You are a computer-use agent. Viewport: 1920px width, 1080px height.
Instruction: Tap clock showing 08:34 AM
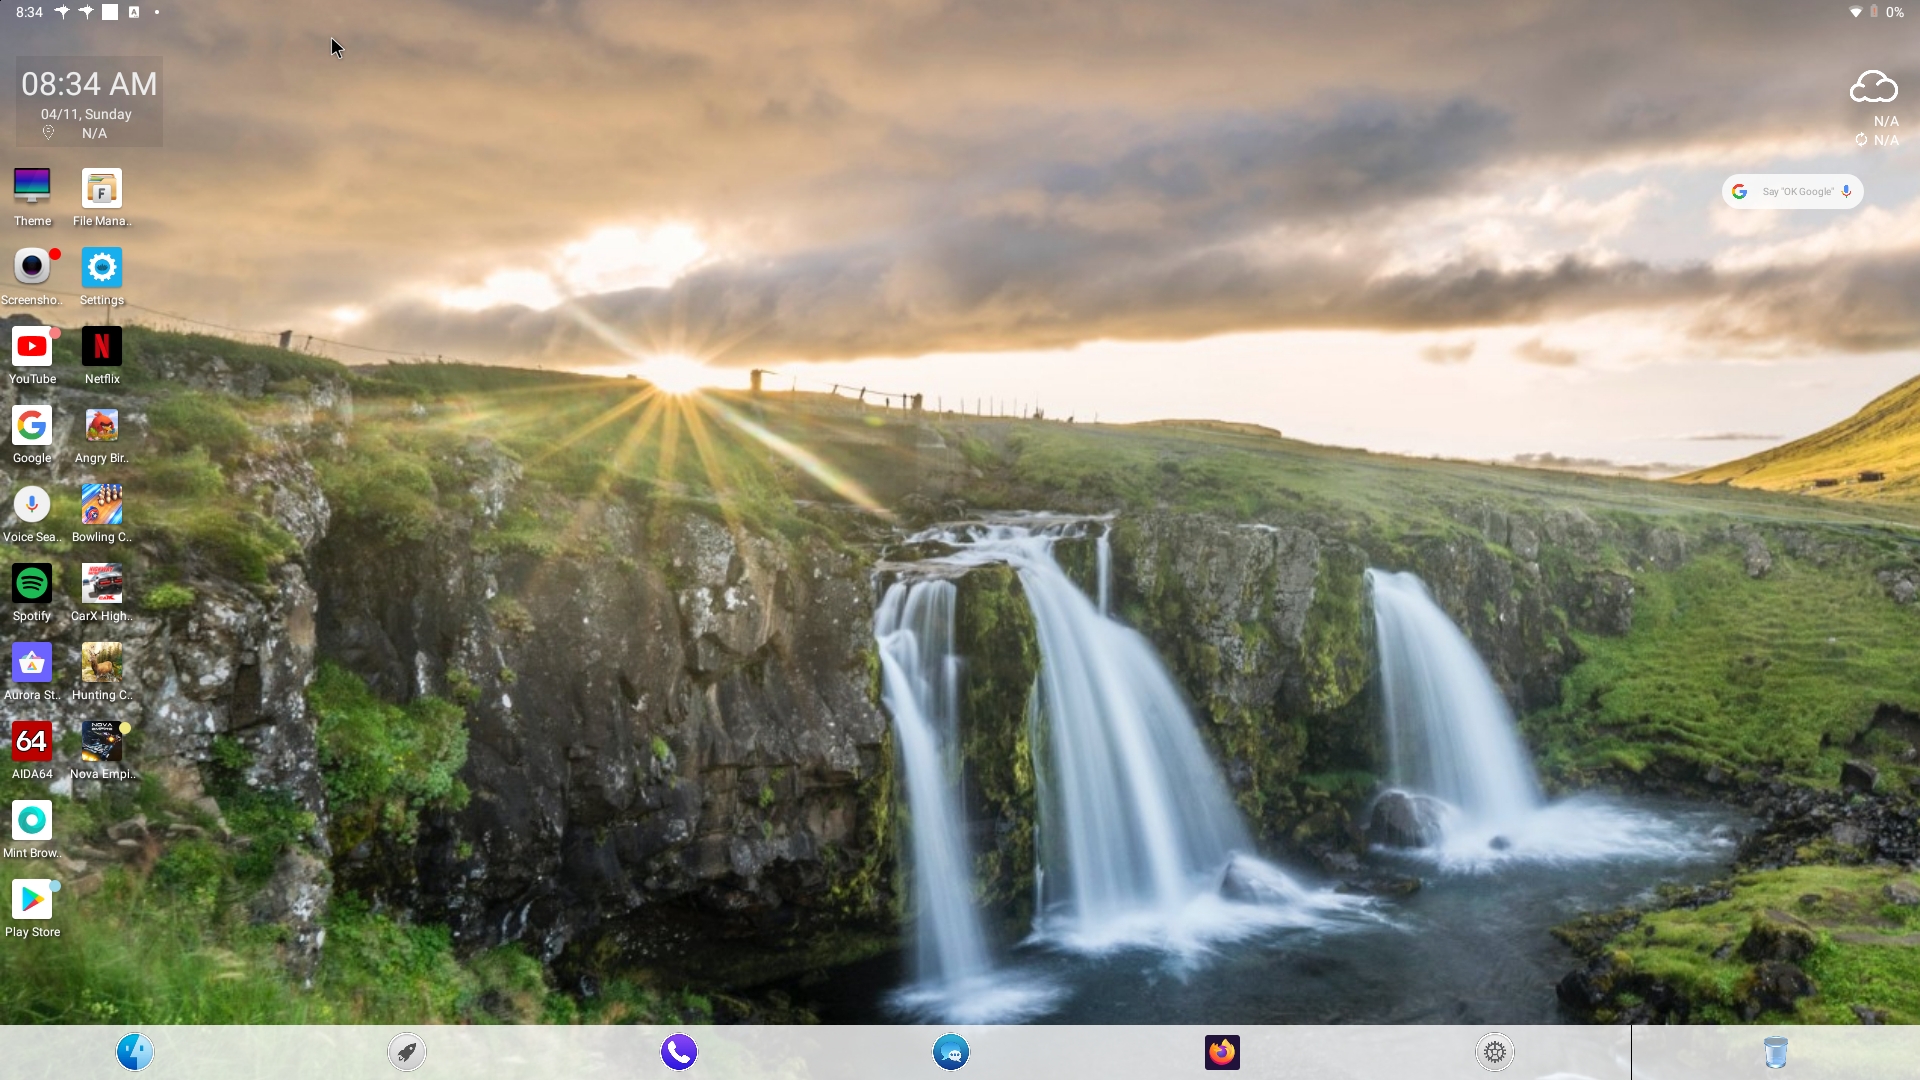tap(87, 83)
